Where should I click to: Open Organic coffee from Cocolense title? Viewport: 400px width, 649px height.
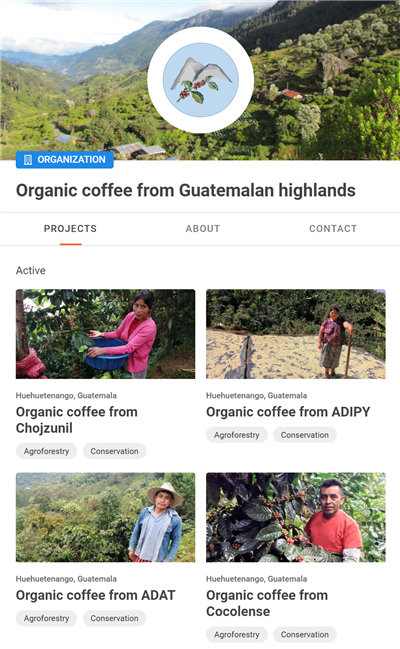(267, 603)
